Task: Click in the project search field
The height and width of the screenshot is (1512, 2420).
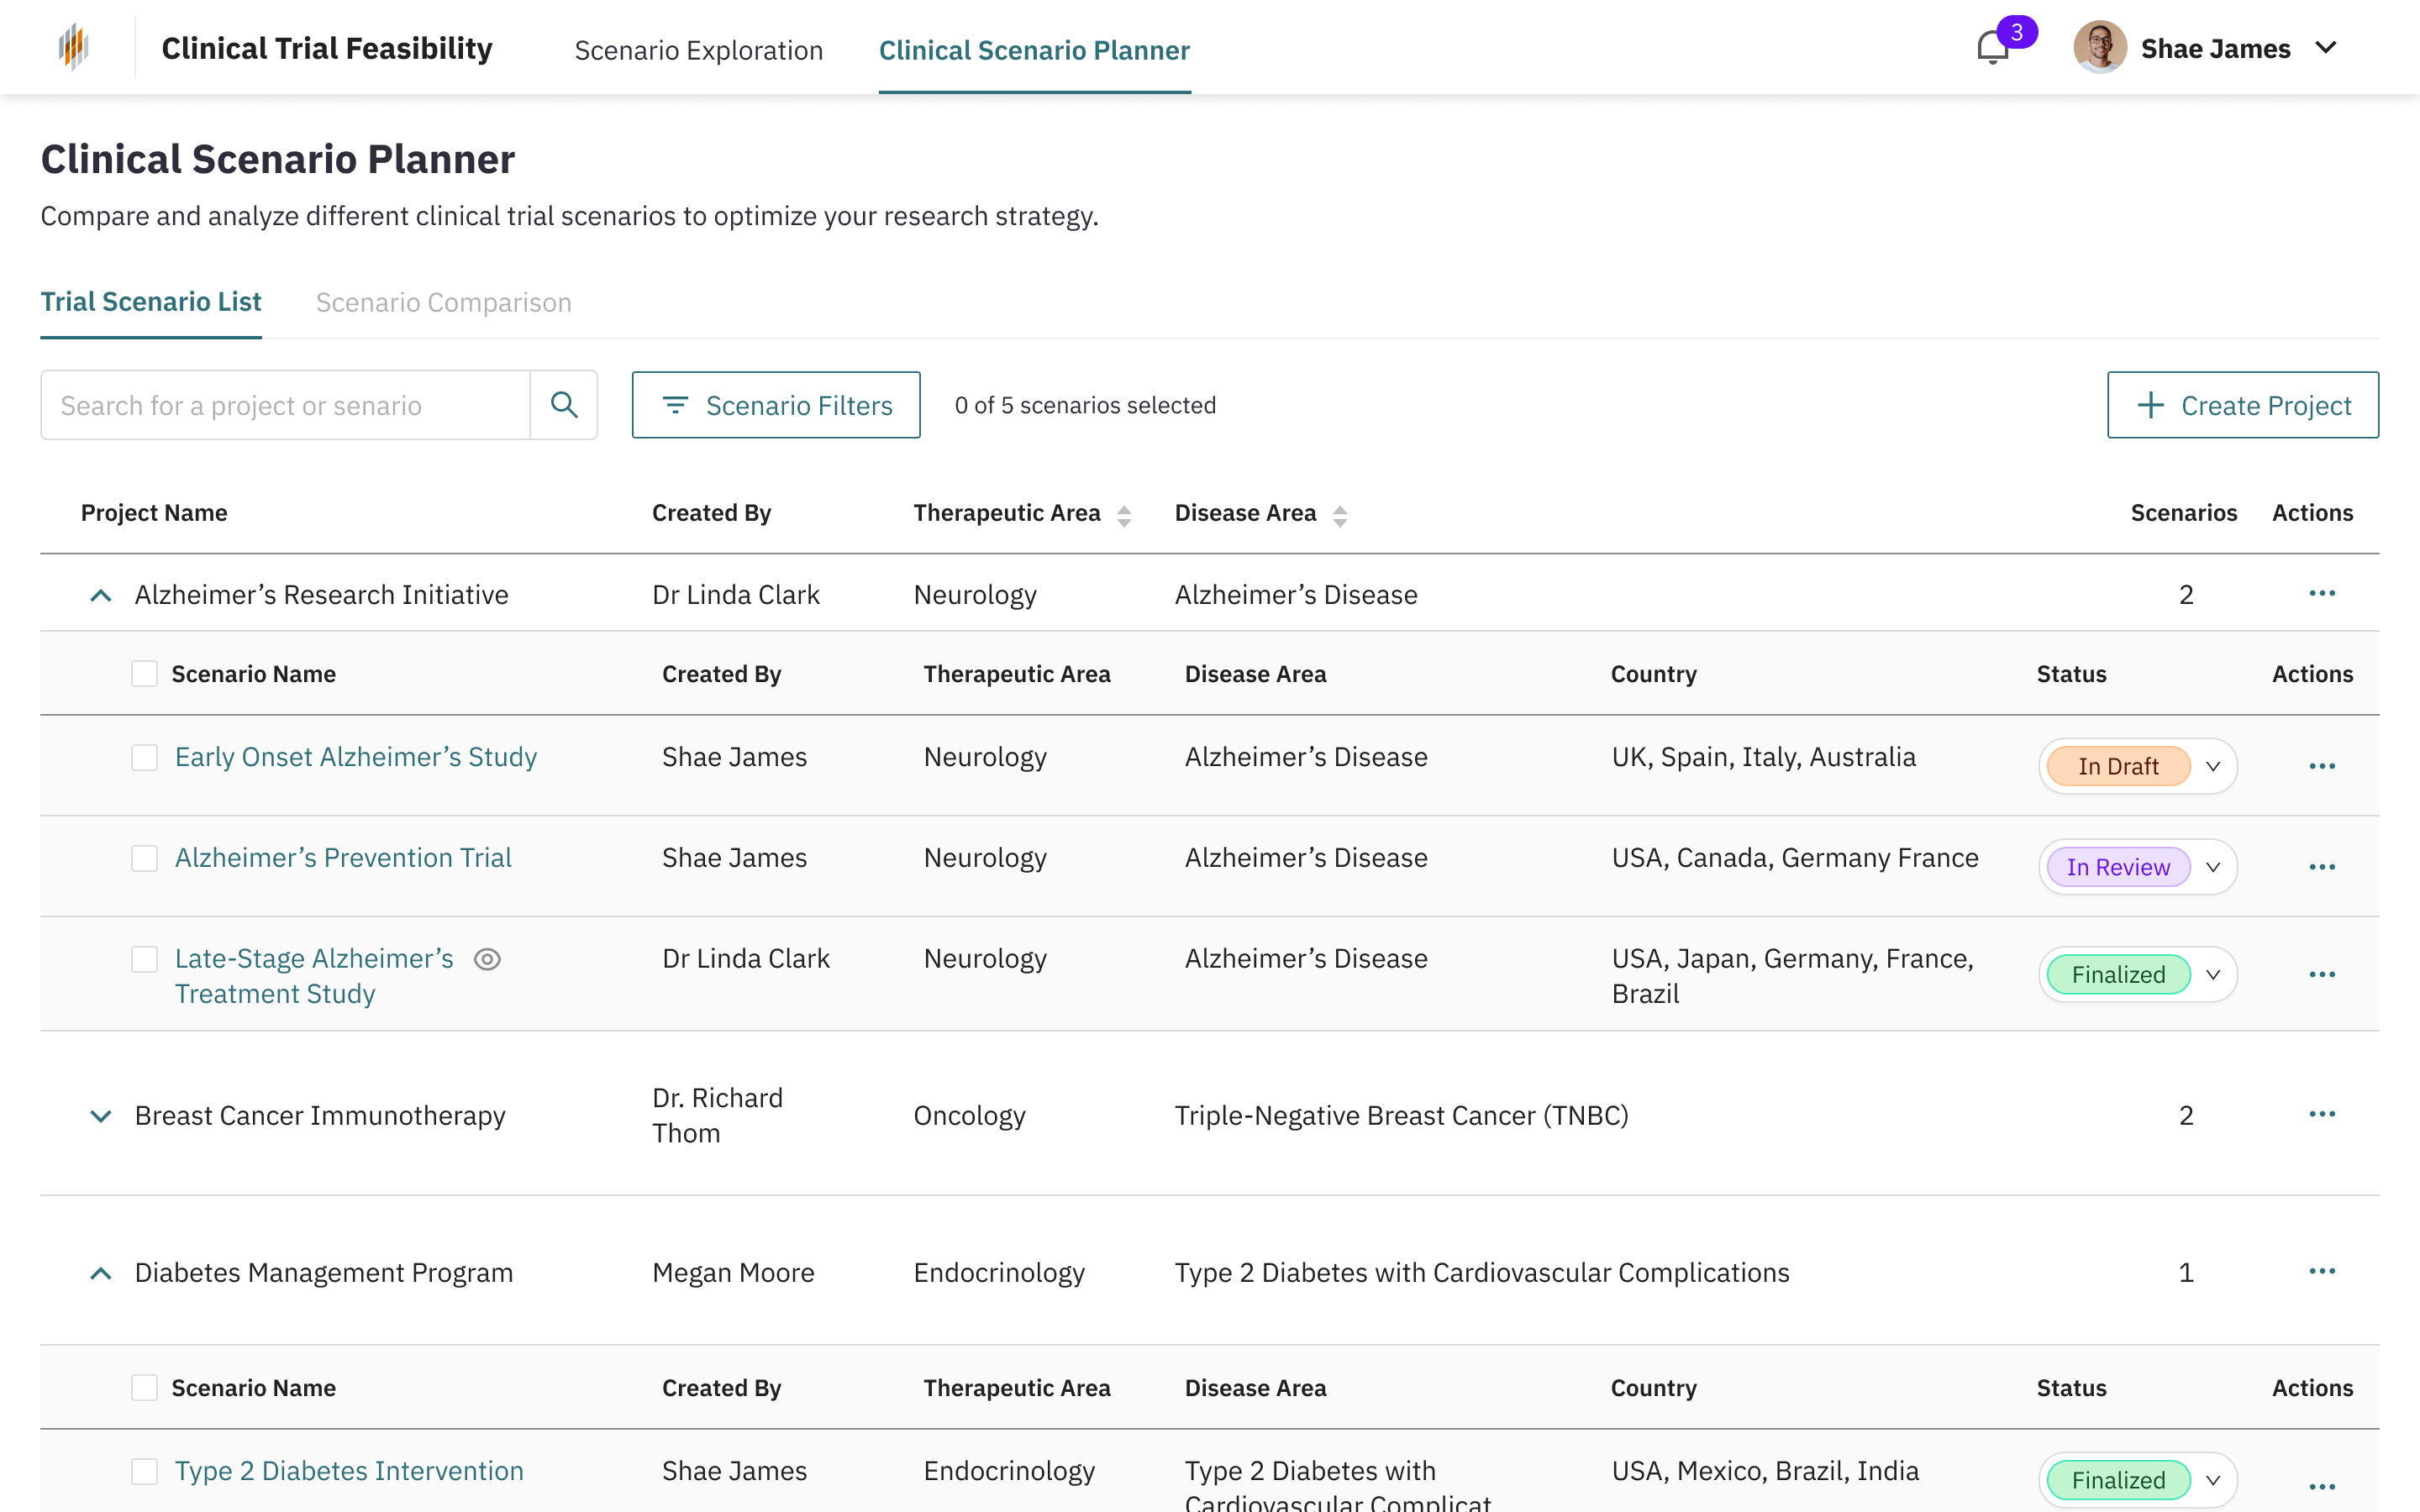Action: 285,405
